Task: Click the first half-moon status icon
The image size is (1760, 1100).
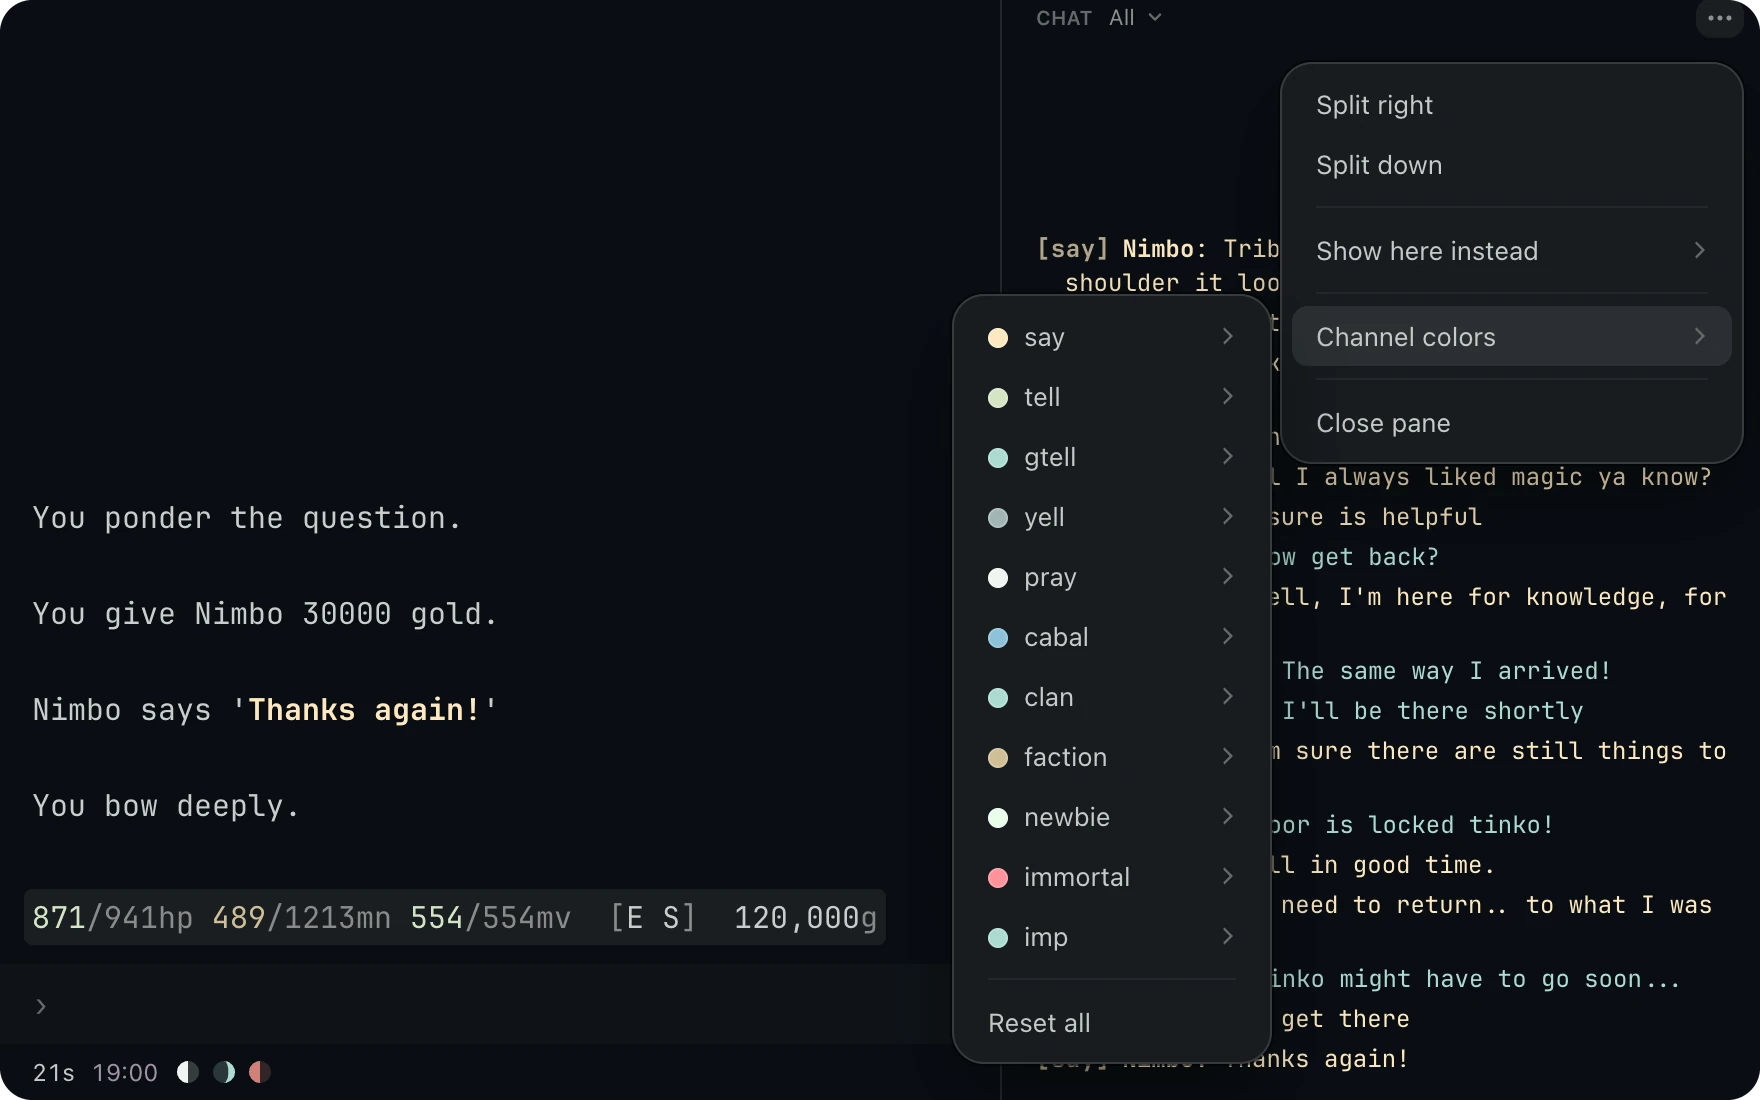Action: (188, 1072)
